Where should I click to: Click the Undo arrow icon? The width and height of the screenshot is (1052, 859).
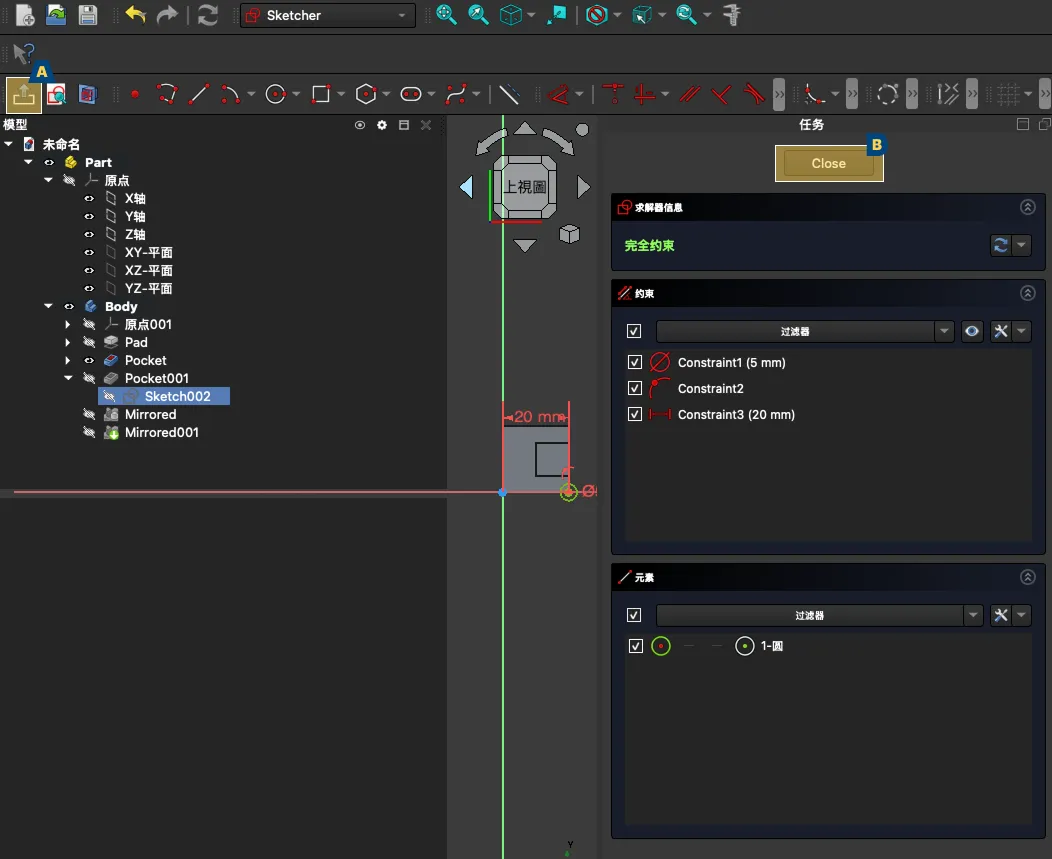[x=135, y=15]
